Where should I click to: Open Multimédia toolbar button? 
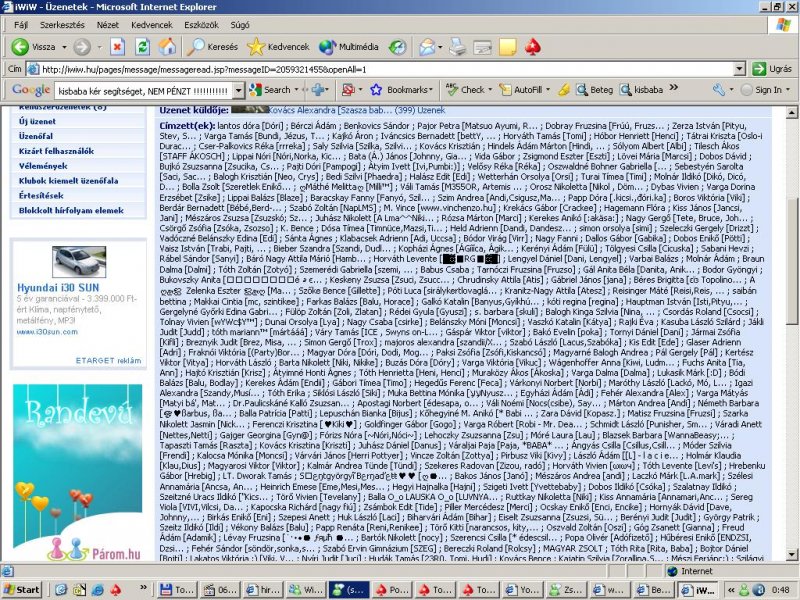[x=348, y=47]
